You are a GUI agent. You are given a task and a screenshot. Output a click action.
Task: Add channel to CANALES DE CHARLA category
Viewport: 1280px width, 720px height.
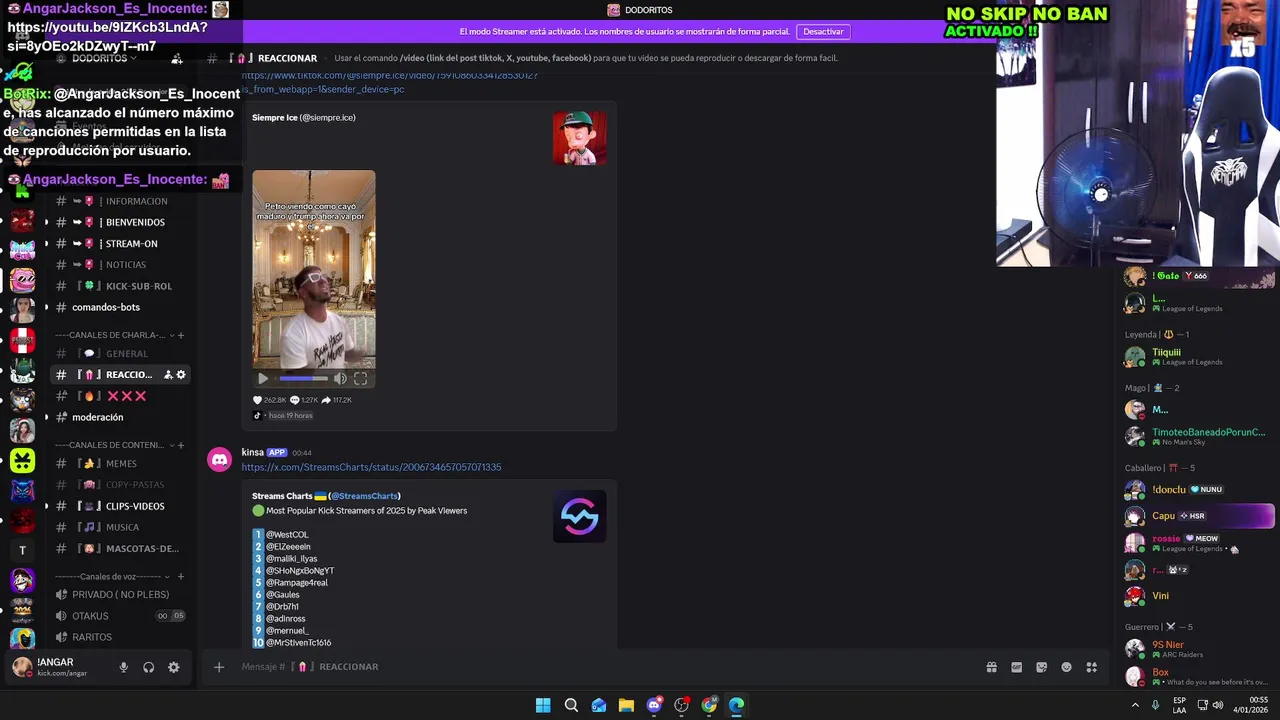pyautogui.click(x=181, y=335)
